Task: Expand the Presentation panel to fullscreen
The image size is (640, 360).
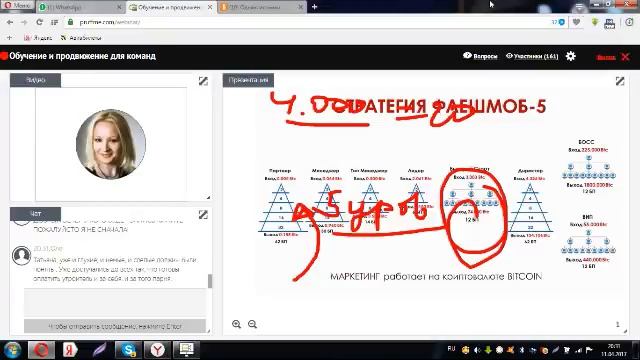Action: pyautogui.click(x=620, y=81)
